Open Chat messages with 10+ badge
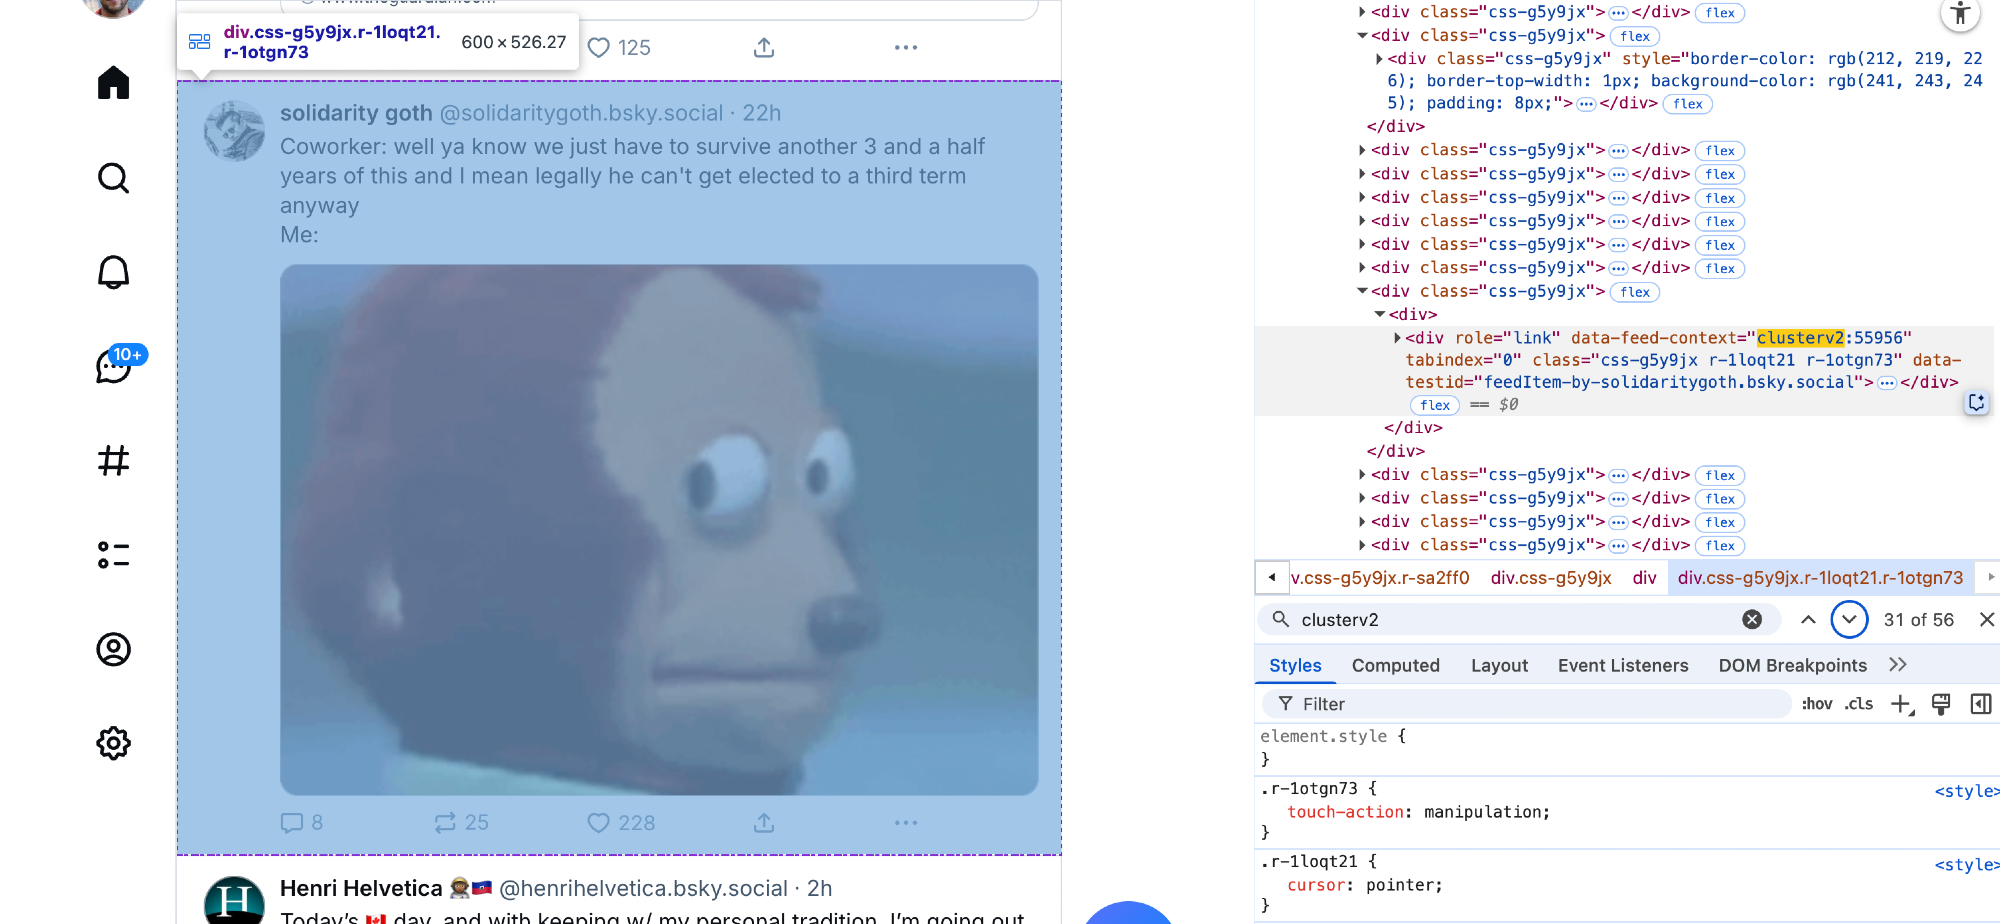2000x924 pixels. coord(113,366)
